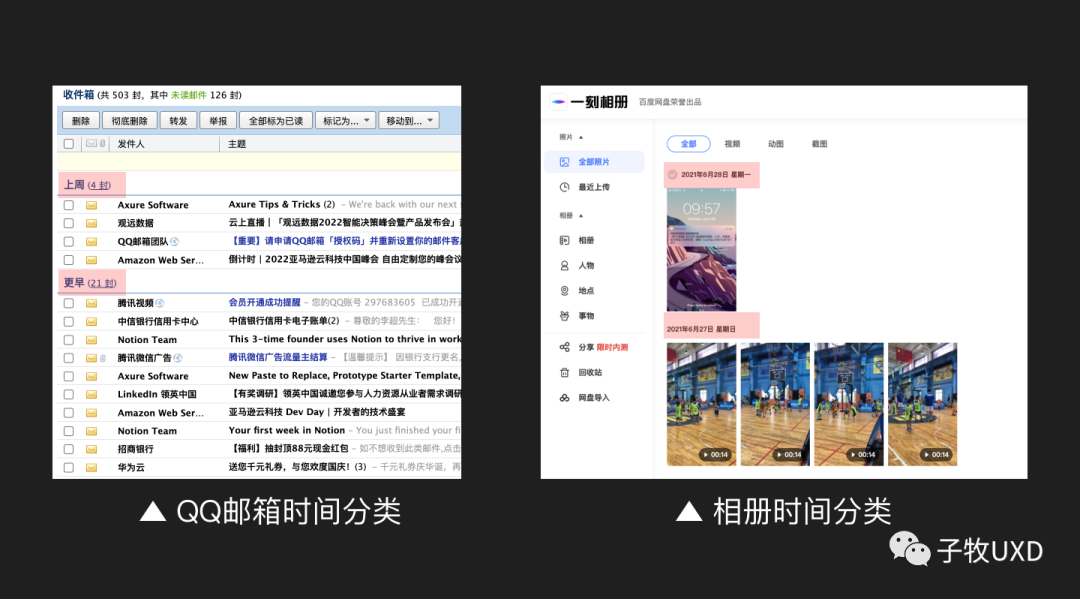Switch to the 全部 tab in album
The image size is (1080, 599).
tap(688, 144)
